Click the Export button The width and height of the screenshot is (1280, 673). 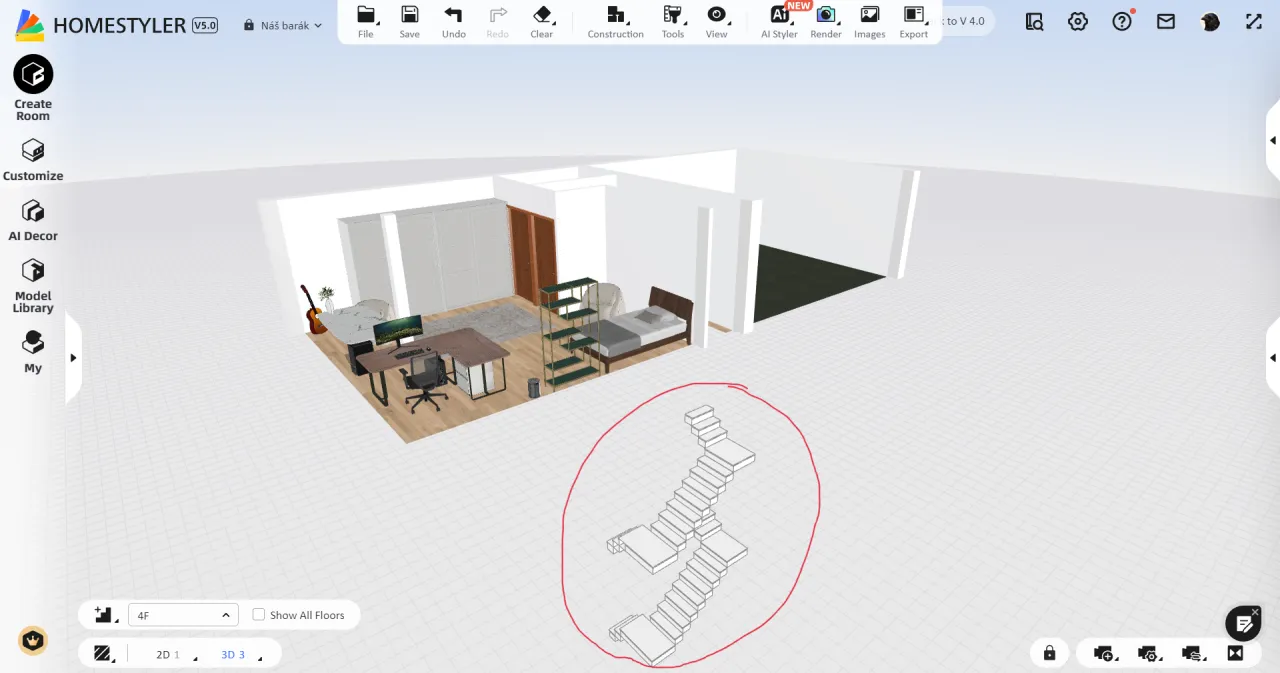913,15
